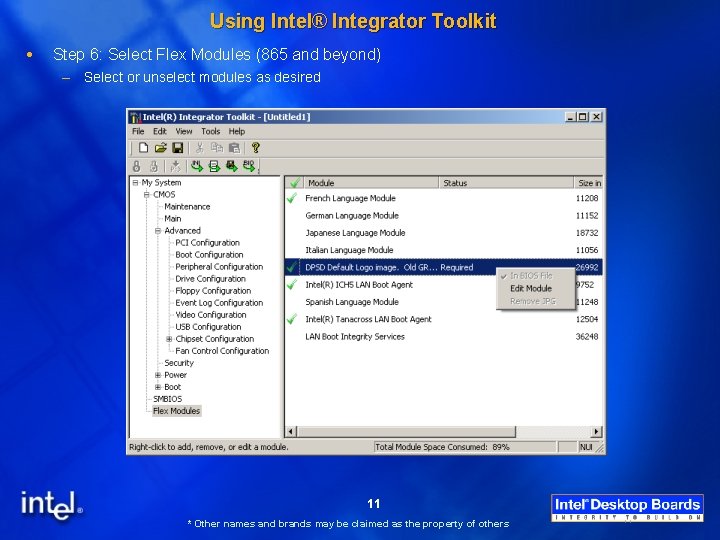
Task: Select USB Configuration tree item
Action: 208,327
